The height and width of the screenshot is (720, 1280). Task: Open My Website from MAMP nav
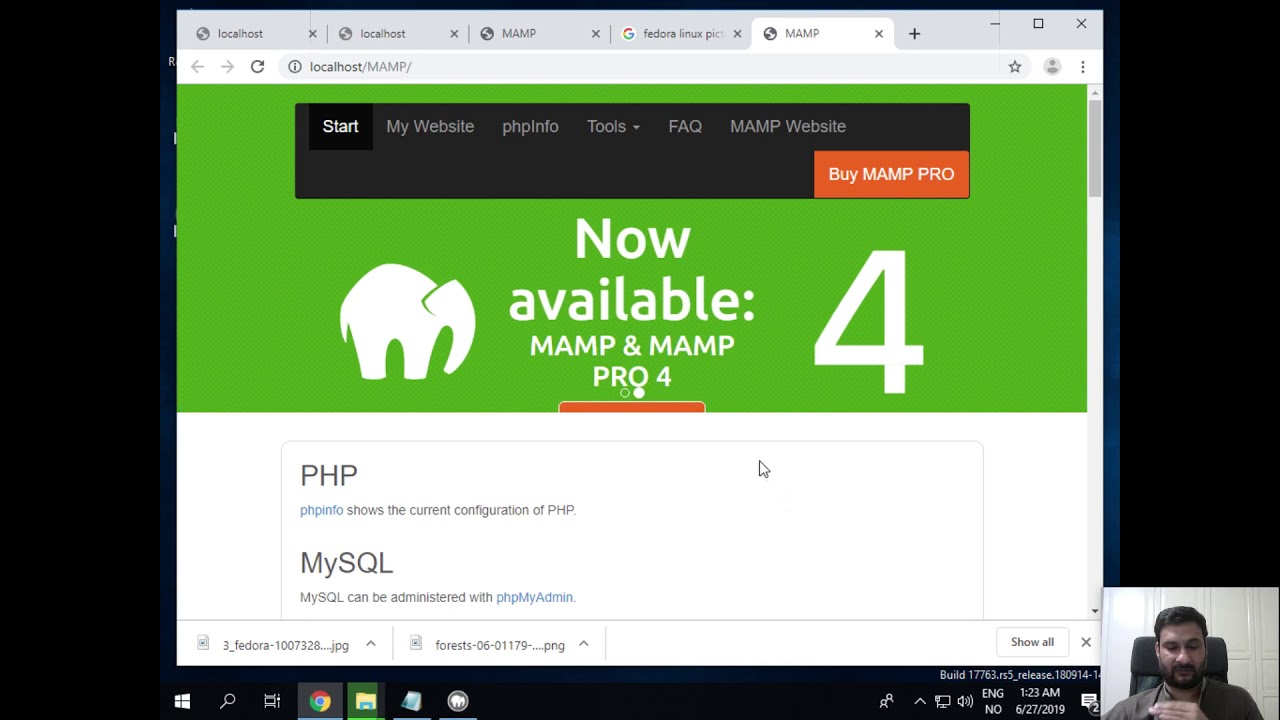[430, 126]
